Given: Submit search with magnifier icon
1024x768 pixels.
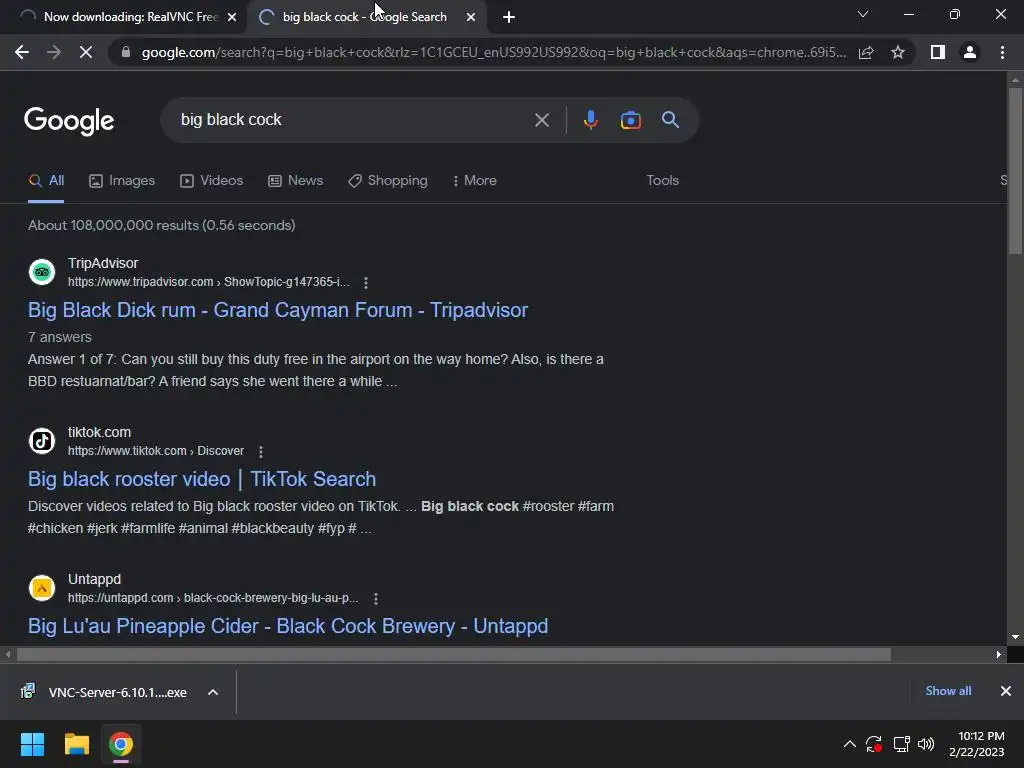Looking at the screenshot, I should coord(670,120).
